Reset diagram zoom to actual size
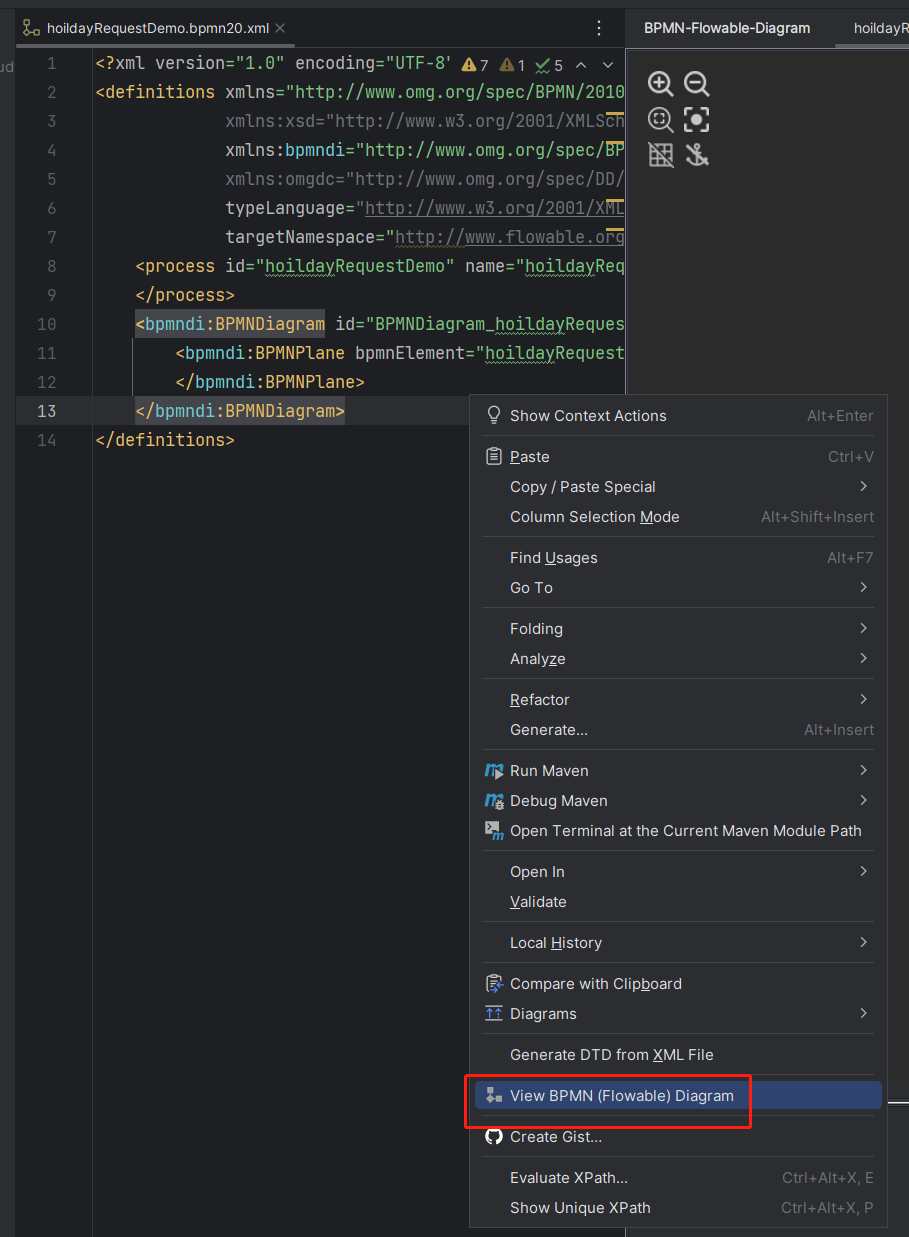This screenshot has width=909, height=1237. click(x=660, y=120)
